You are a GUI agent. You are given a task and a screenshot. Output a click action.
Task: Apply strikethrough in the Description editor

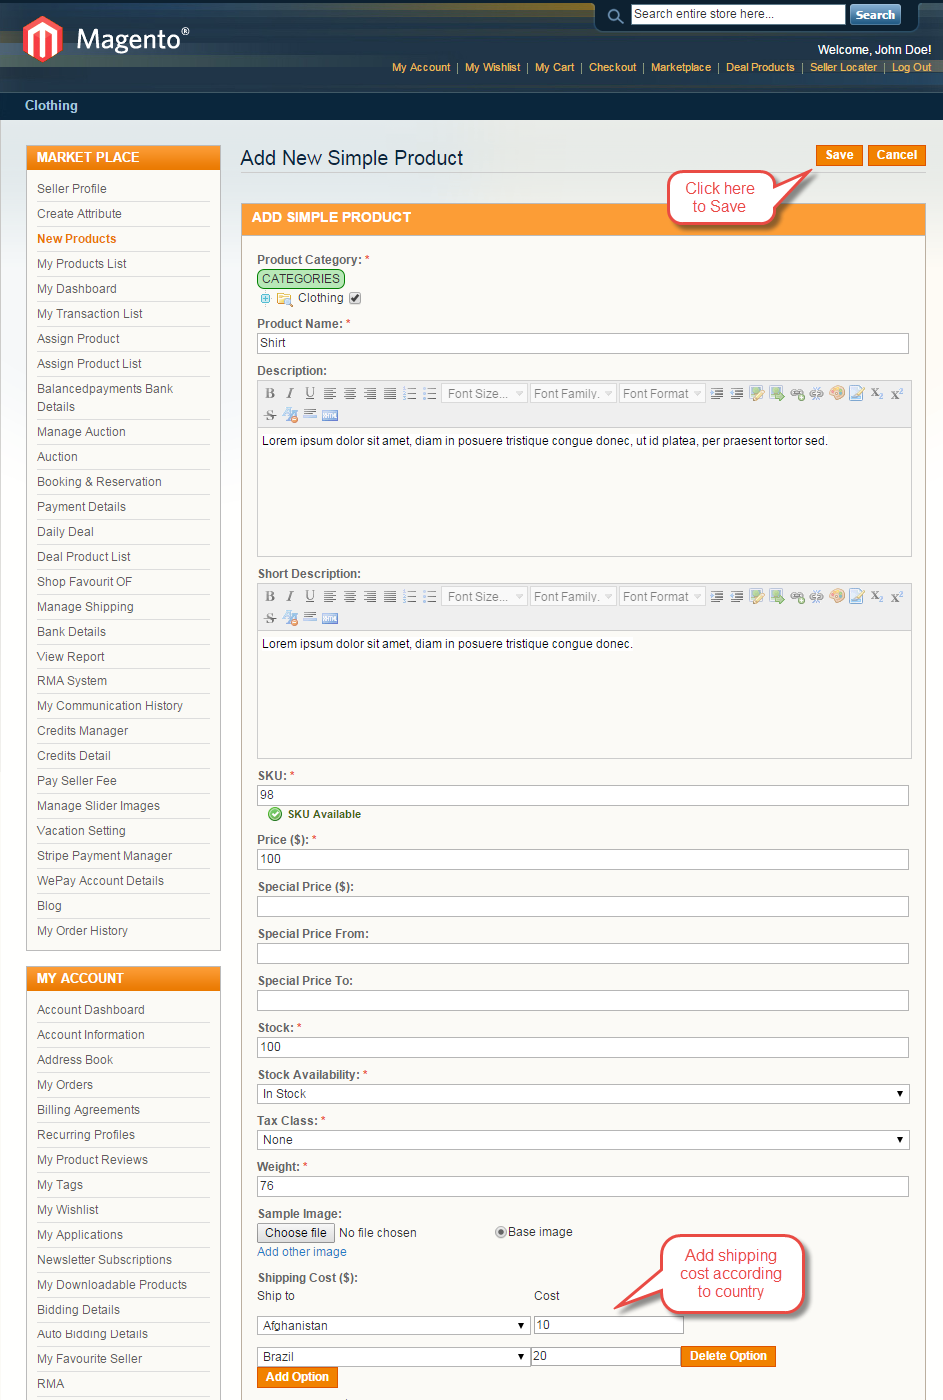[270, 415]
